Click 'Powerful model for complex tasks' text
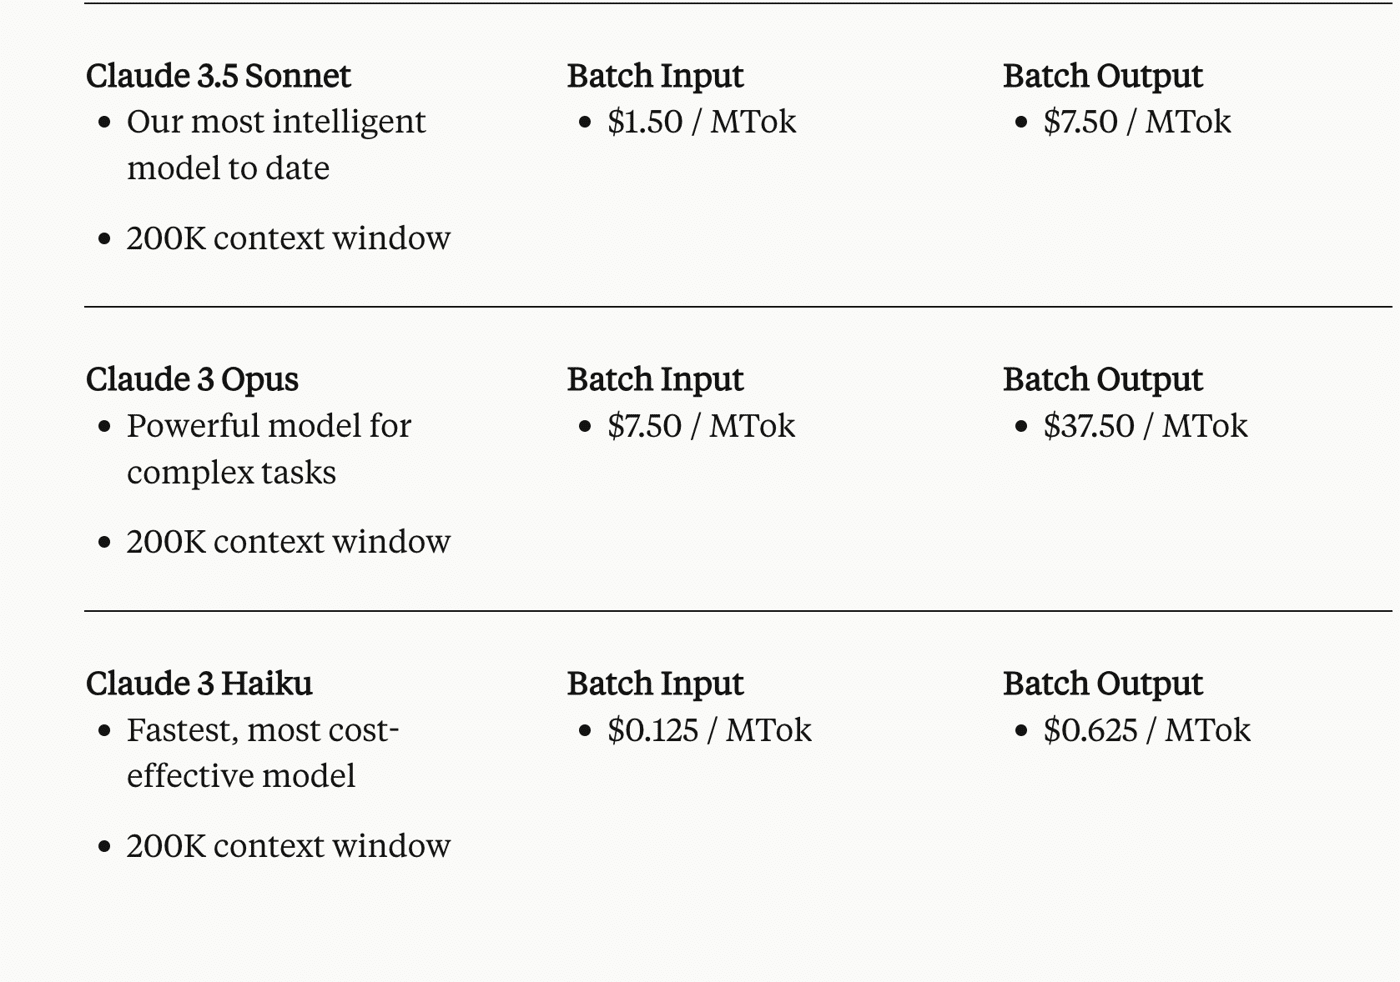This screenshot has height=982, width=1400. pos(269,449)
